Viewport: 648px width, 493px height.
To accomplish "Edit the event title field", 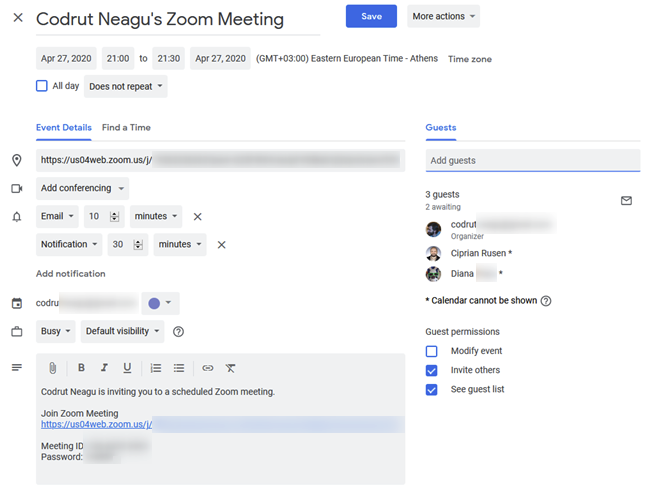I will point(178,19).
